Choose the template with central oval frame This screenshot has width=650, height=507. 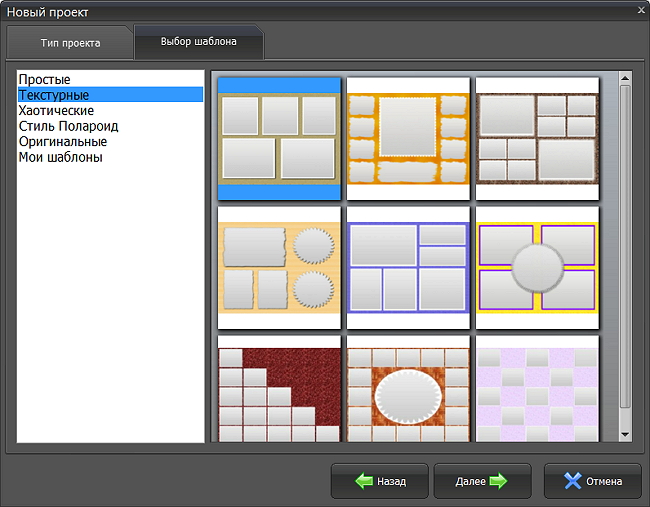point(407,390)
